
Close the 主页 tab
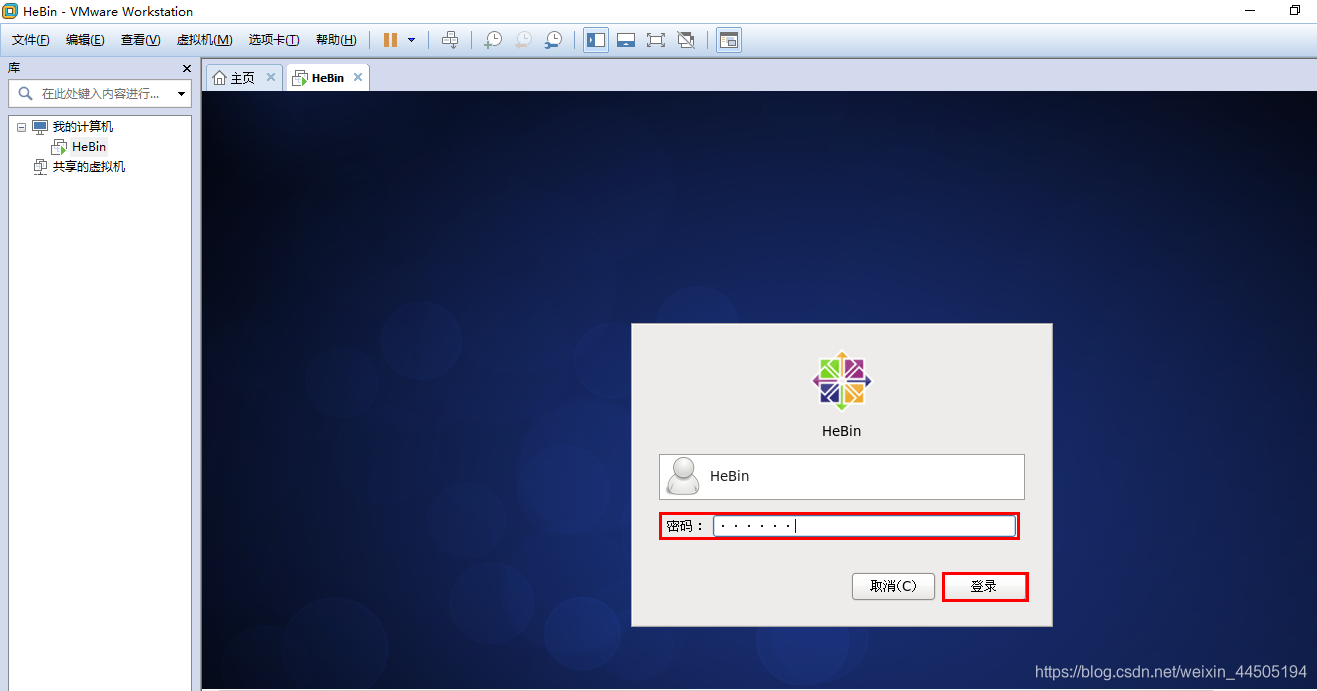point(271,77)
